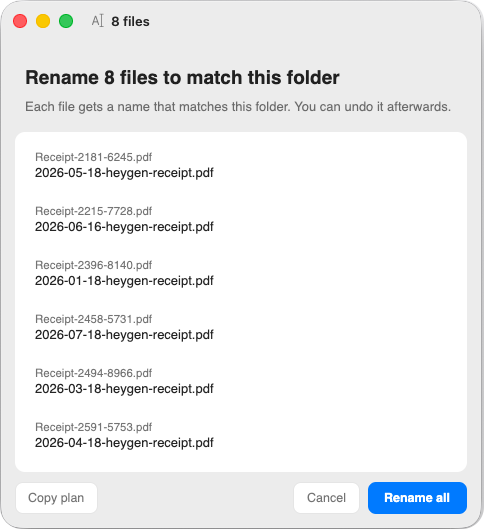The image size is (484, 529).
Task: Click the 8 files window title
Action: [x=130, y=22]
